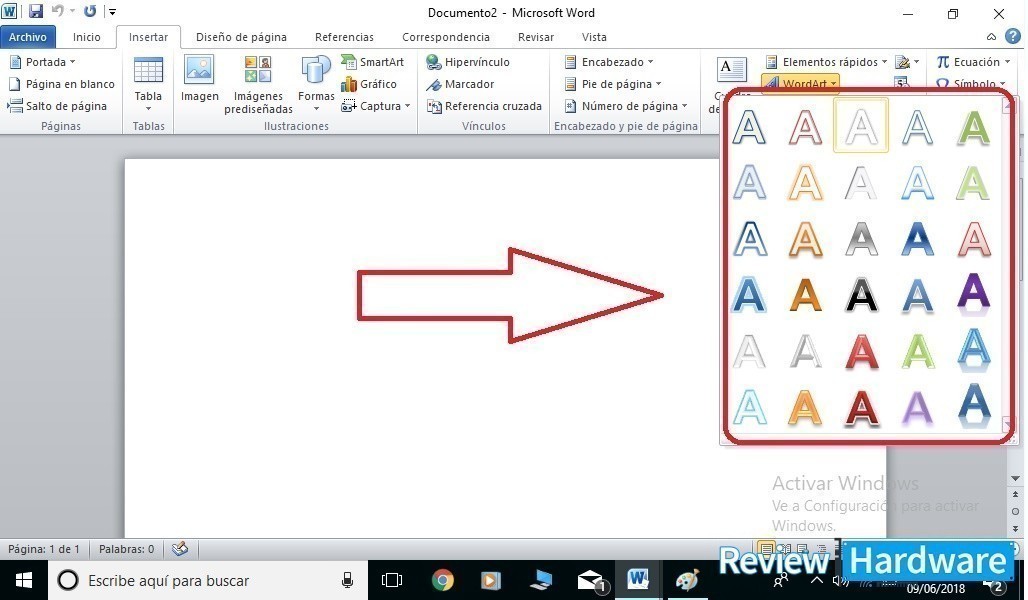The height and width of the screenshot is (600, 1028).
Task: Click the Ilustraciones group label
Action: click(x=296, y=126)
